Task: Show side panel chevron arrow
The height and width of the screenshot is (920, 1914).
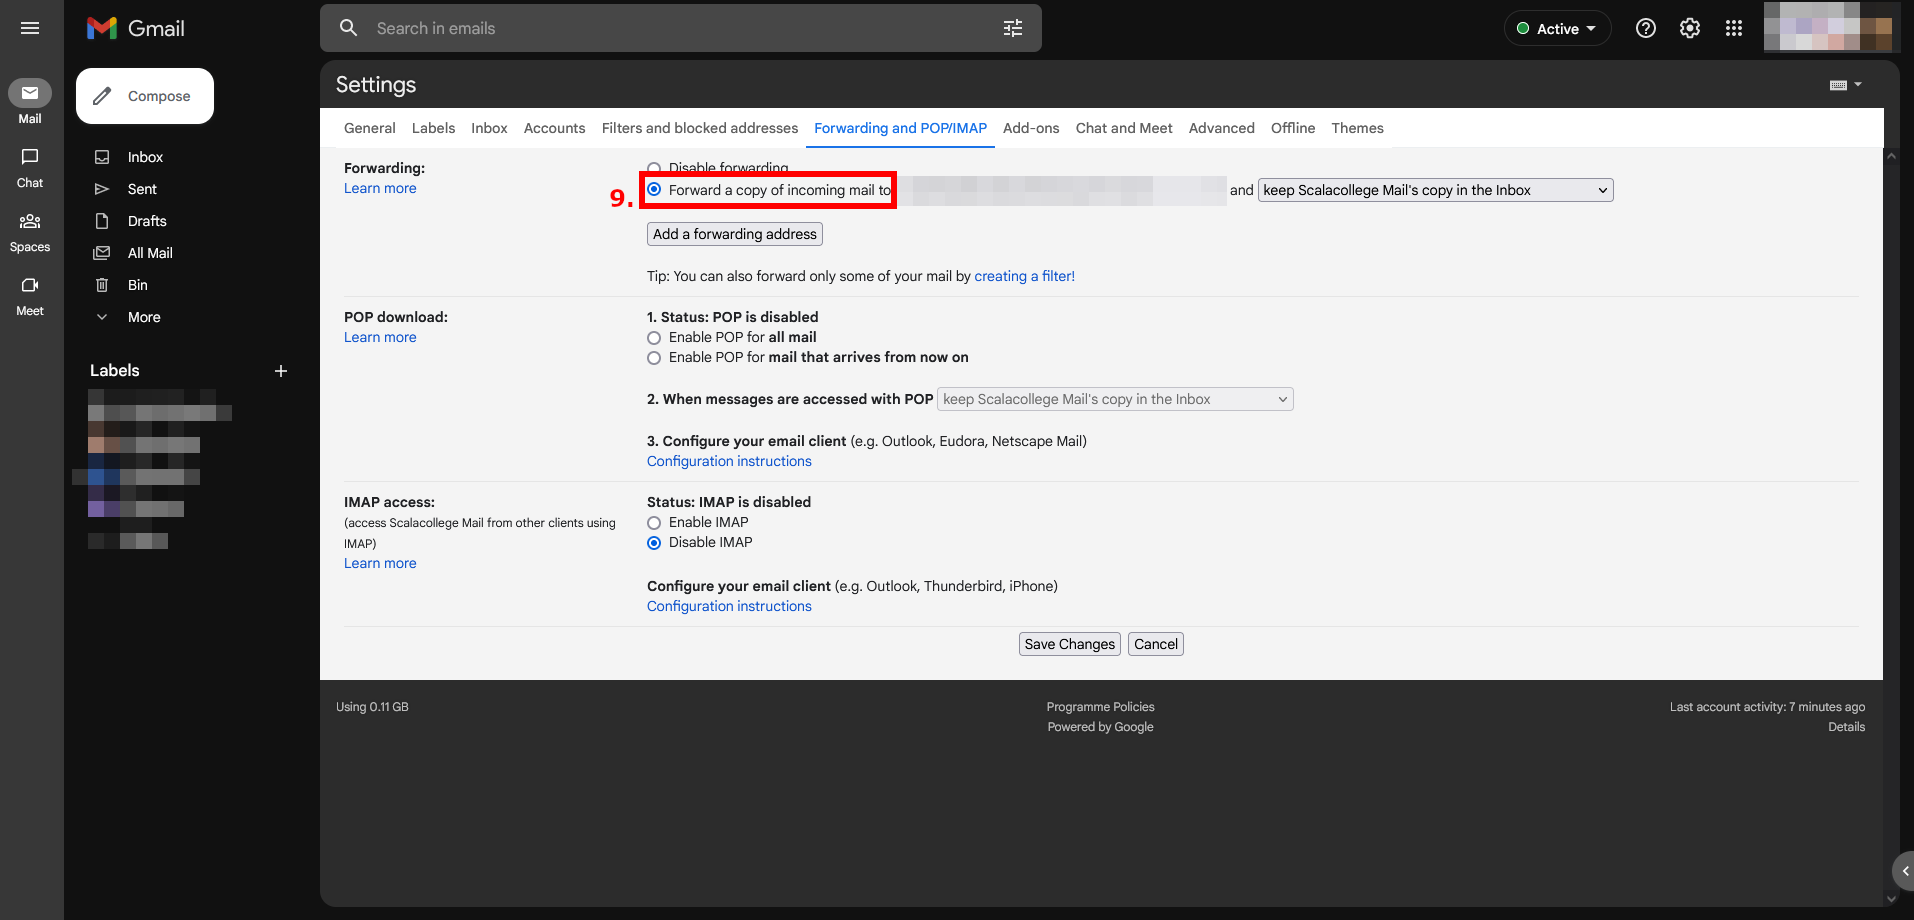Action: pos(1904,871)
